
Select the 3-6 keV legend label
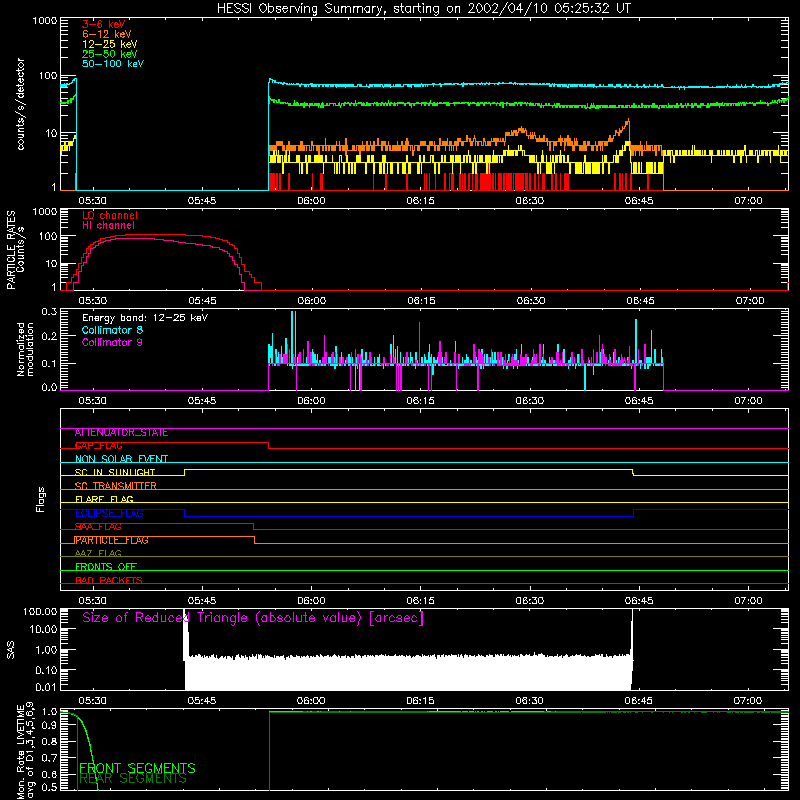click(104, 24)
